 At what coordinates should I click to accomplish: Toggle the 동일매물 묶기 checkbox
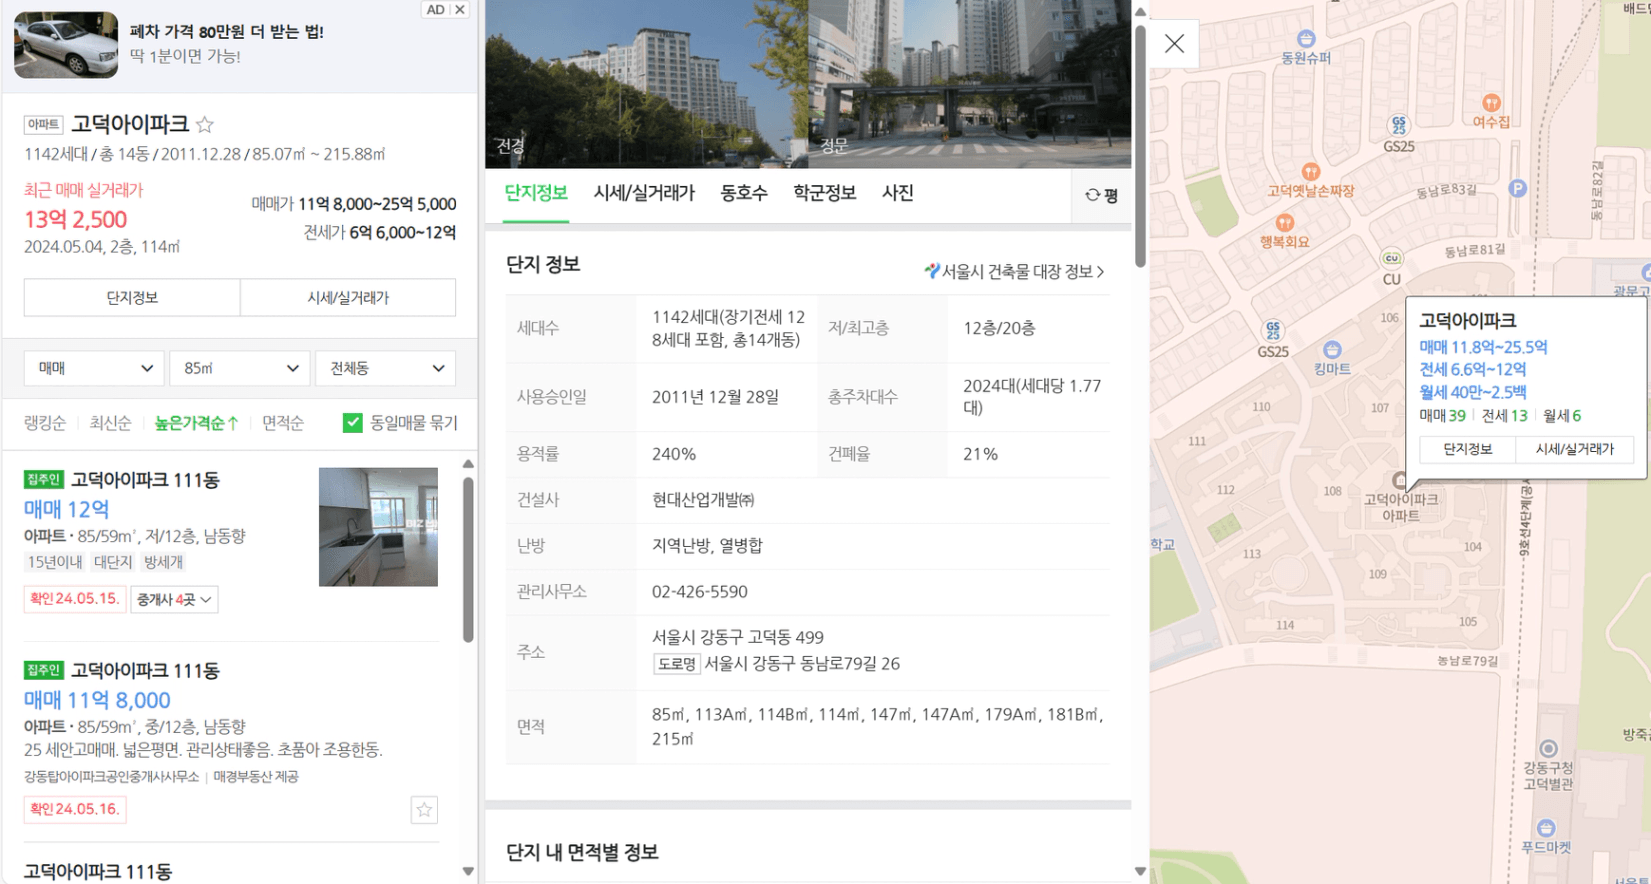(352, 423)
